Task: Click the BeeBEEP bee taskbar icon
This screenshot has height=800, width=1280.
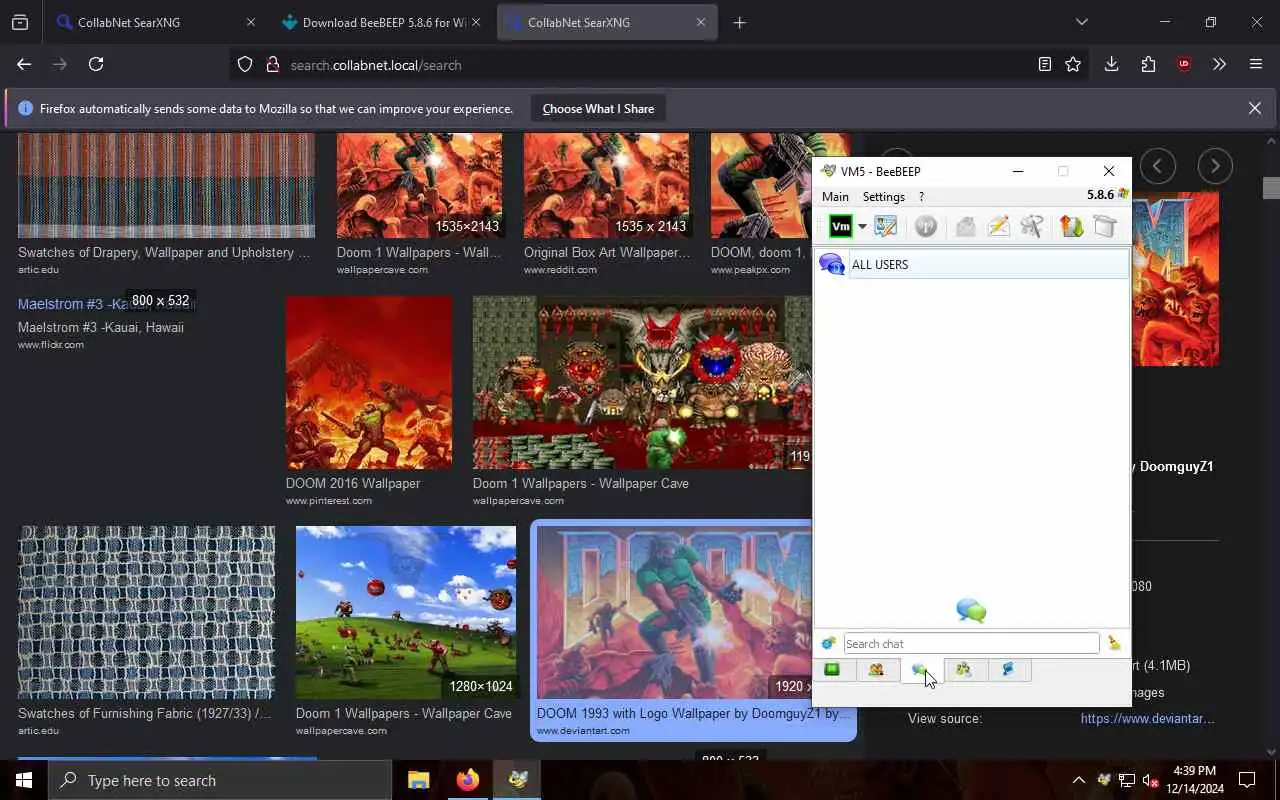Action: [517, 780]
